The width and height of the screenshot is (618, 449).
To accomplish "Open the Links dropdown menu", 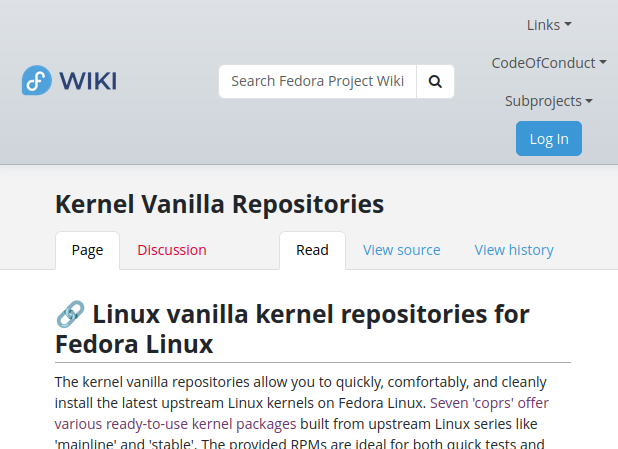I will (x=549, y=25).
